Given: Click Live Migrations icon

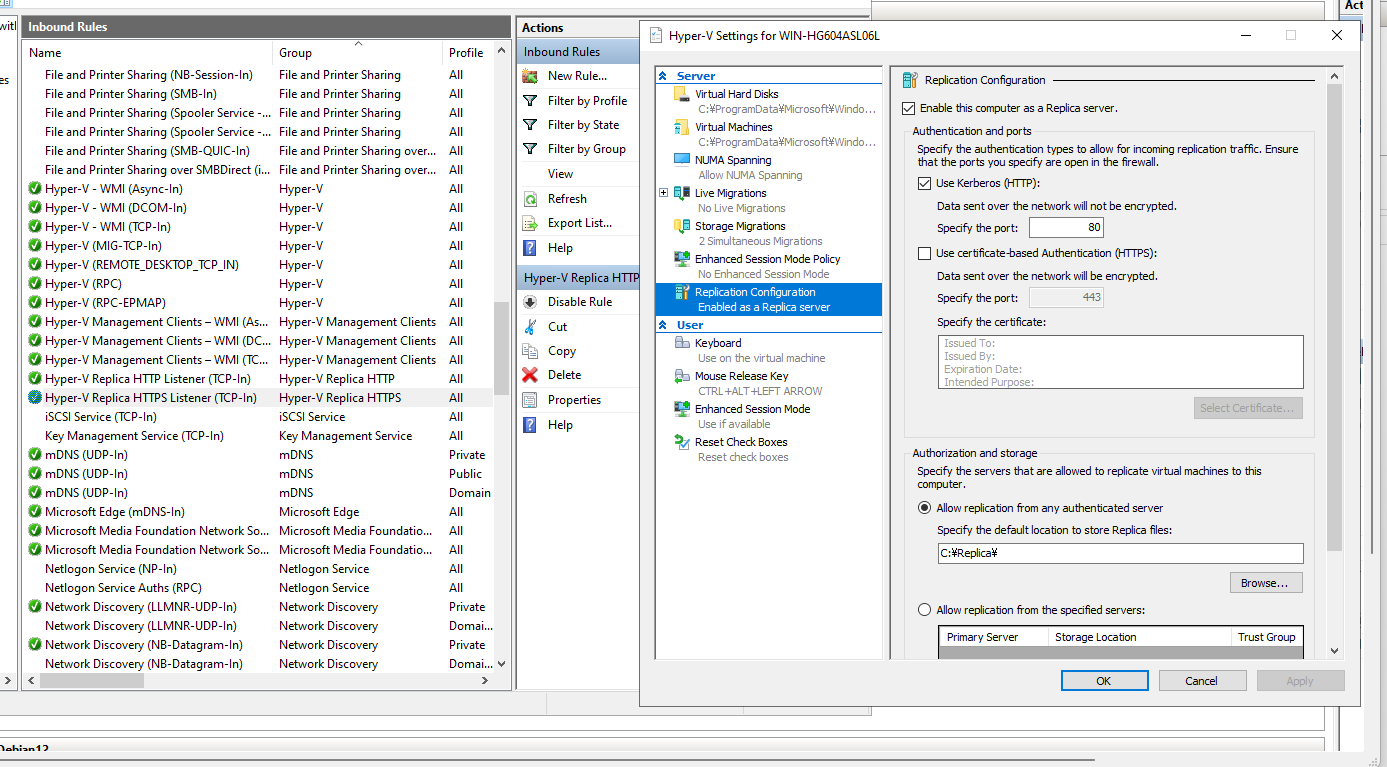Looking at the screenshot, I should 682,193.
